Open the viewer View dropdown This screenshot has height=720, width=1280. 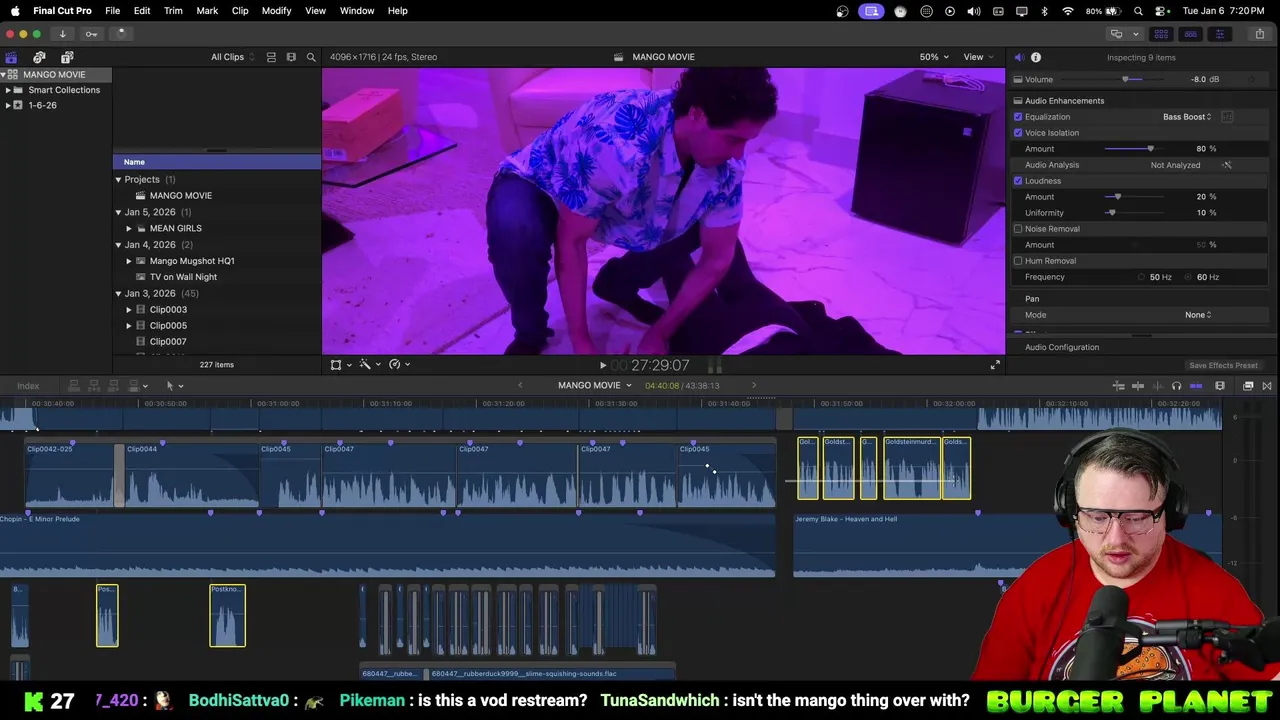click(x=978, y=57)
